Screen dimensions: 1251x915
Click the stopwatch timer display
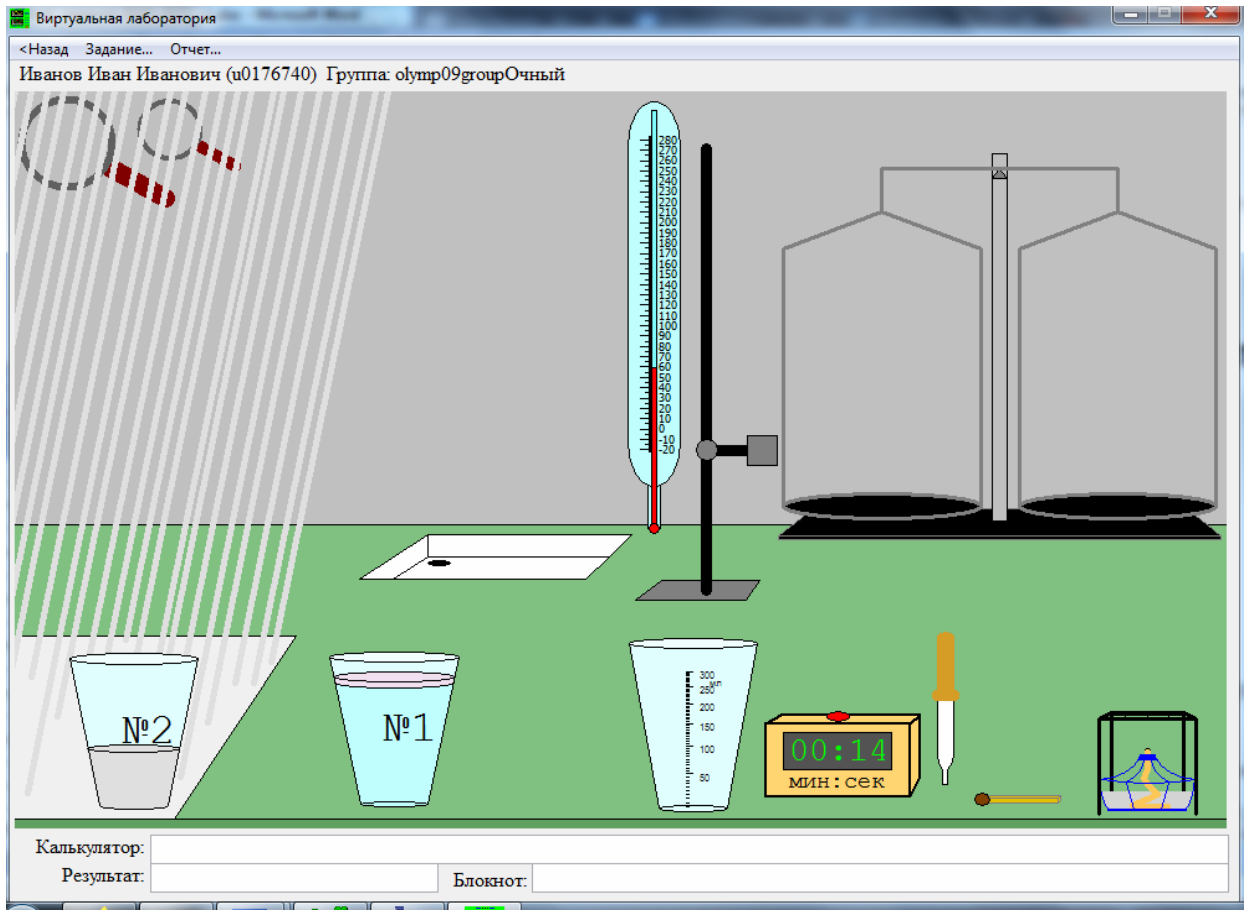(x=838, y=751)
